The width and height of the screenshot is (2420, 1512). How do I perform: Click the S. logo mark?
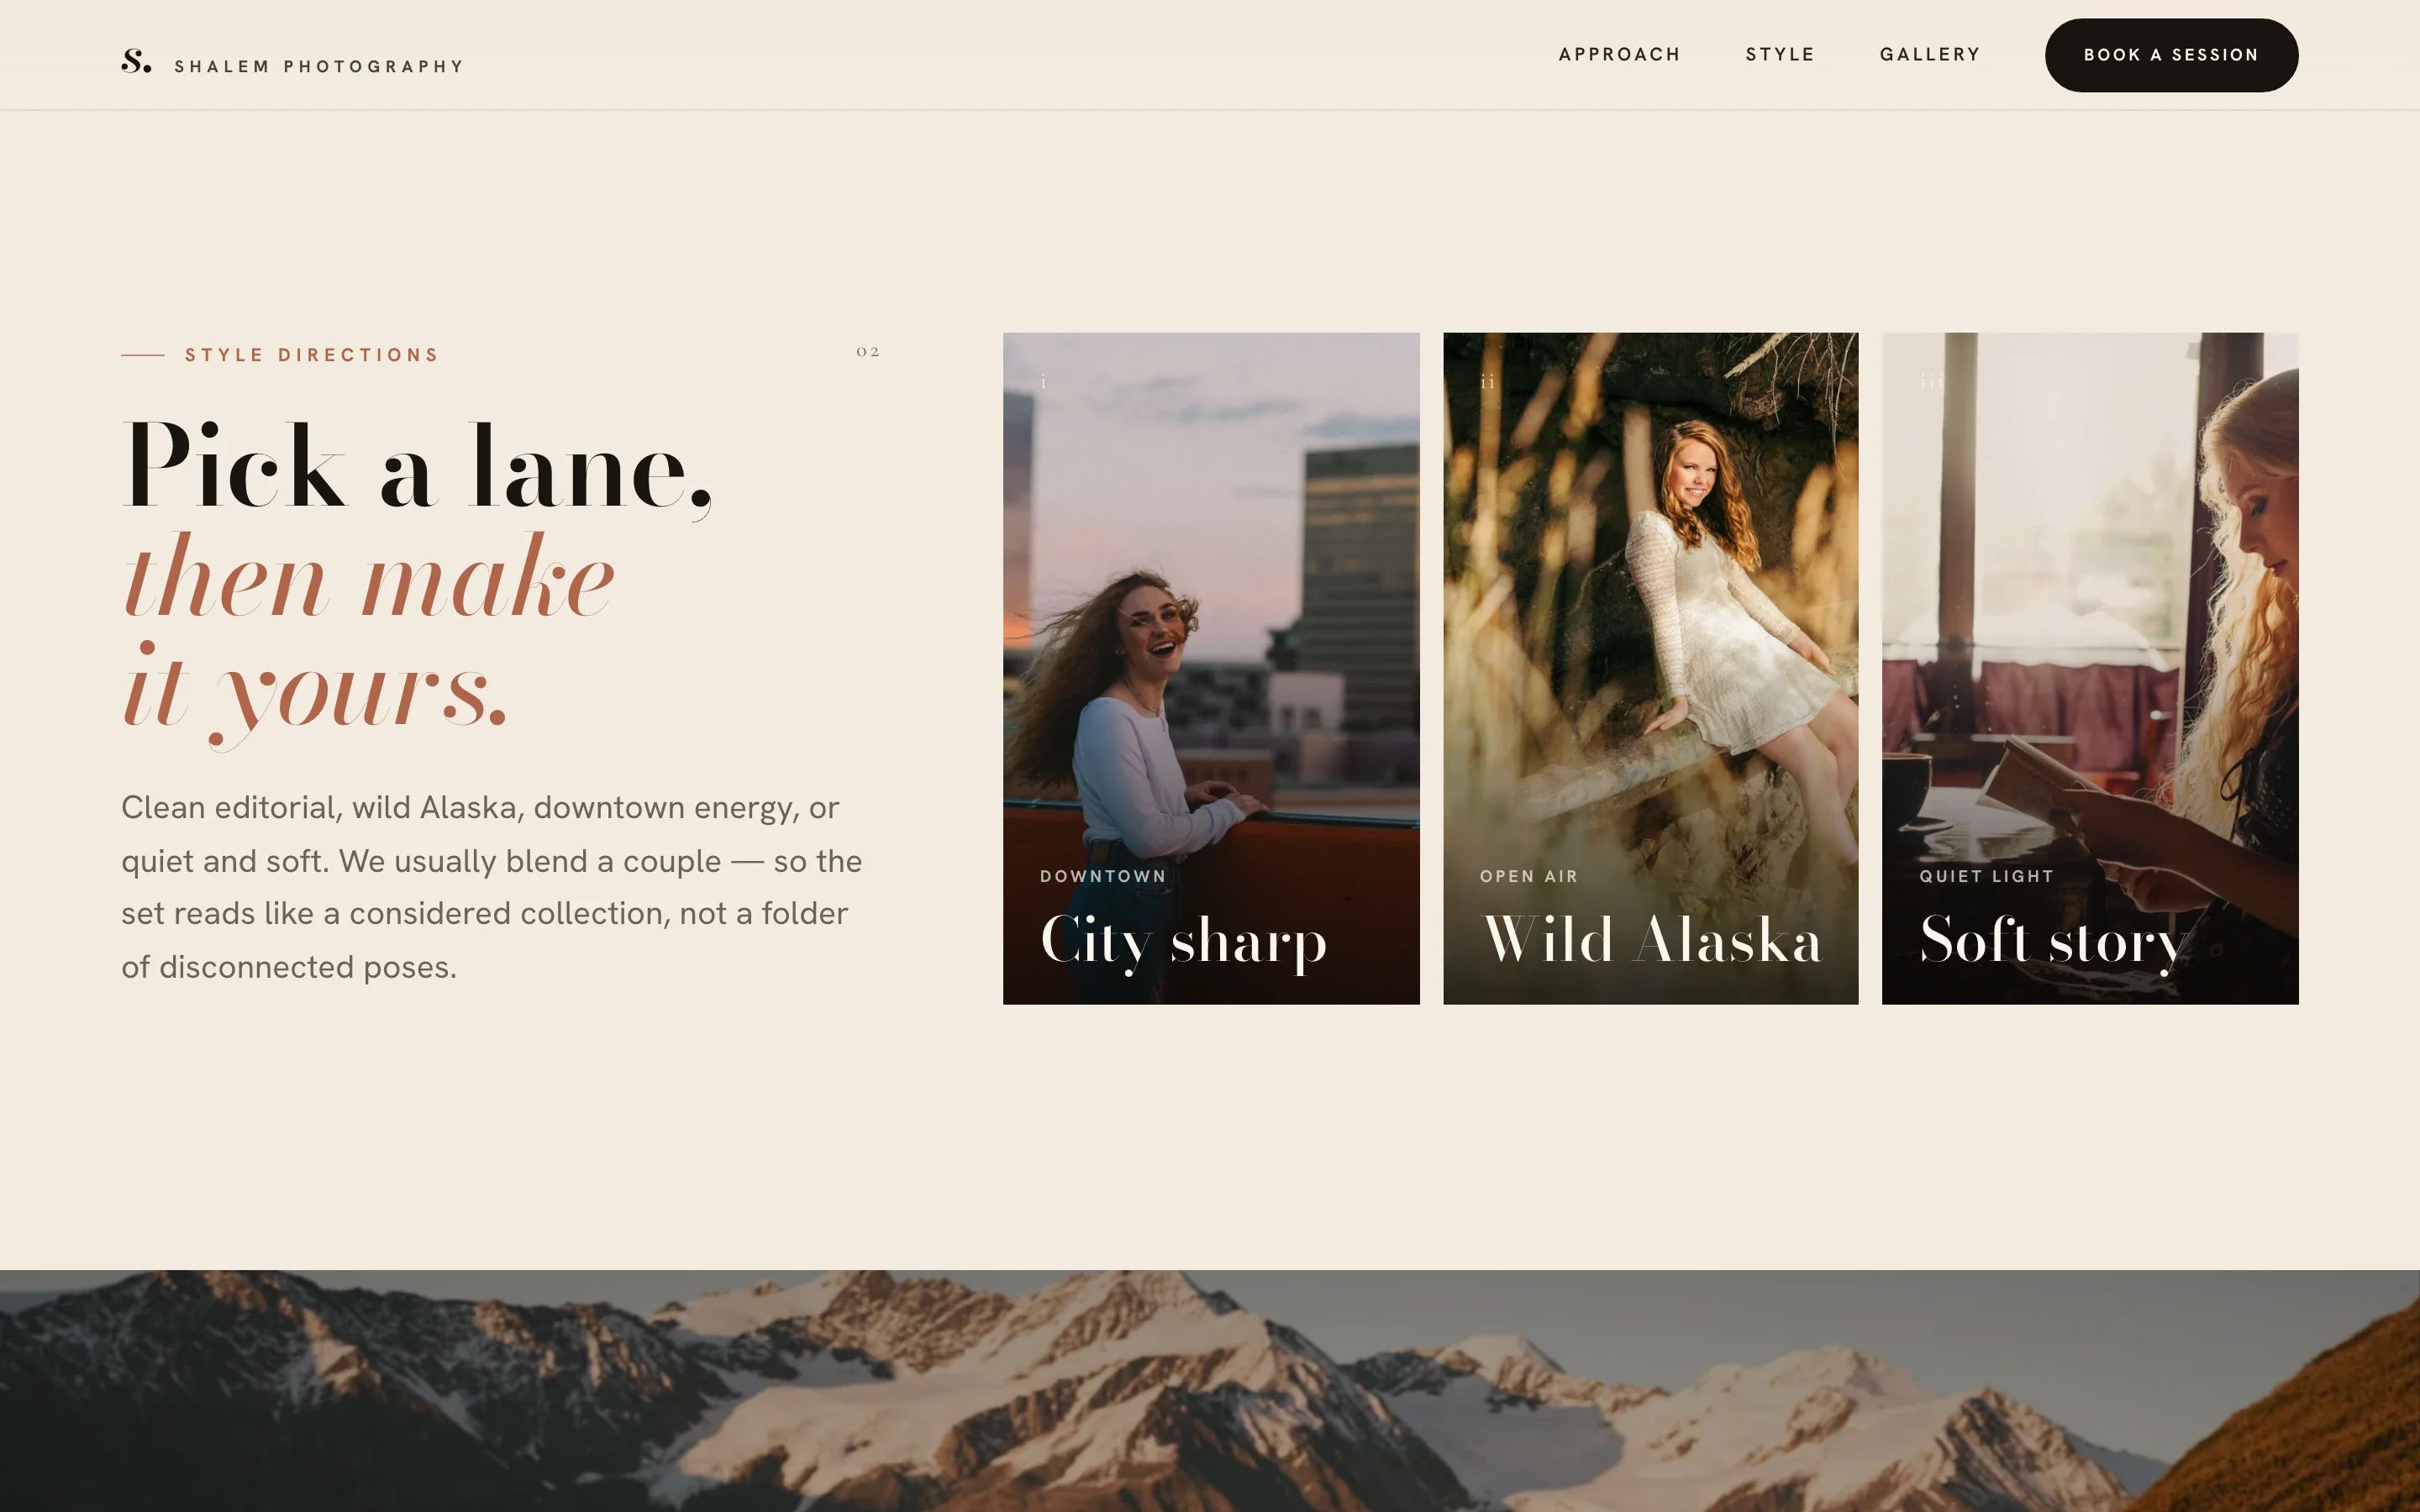(136, 61)
